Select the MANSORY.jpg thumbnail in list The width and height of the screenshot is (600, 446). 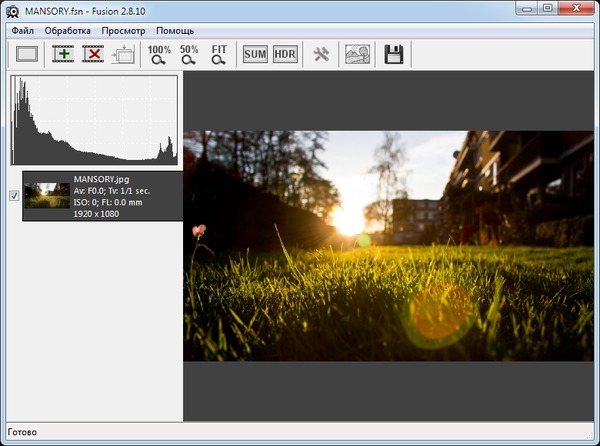[46, 195]
